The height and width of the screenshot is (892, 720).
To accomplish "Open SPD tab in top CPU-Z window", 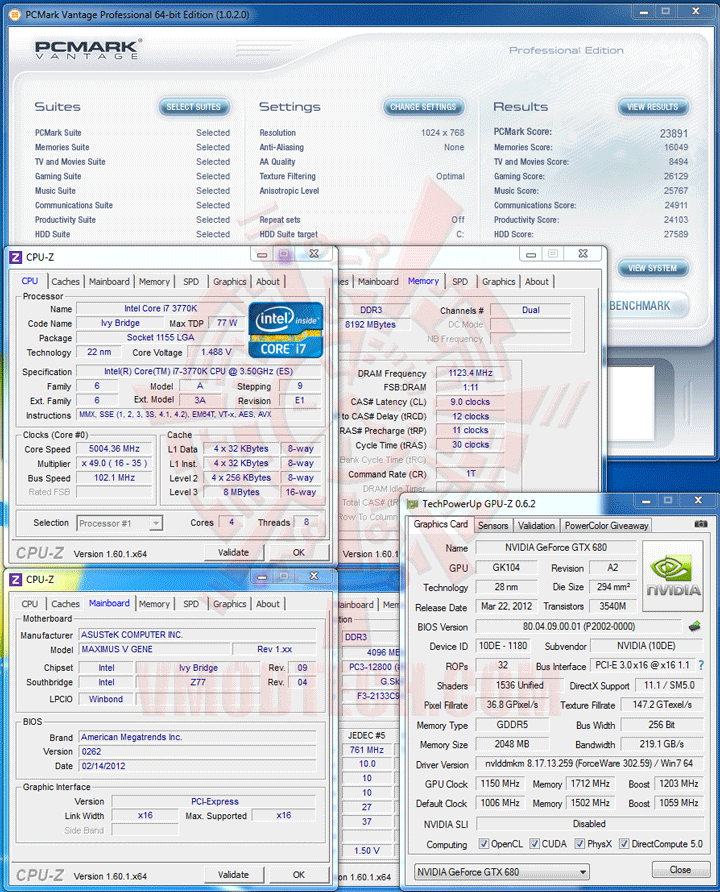I will pyautogui.click(x=191, y=282).
